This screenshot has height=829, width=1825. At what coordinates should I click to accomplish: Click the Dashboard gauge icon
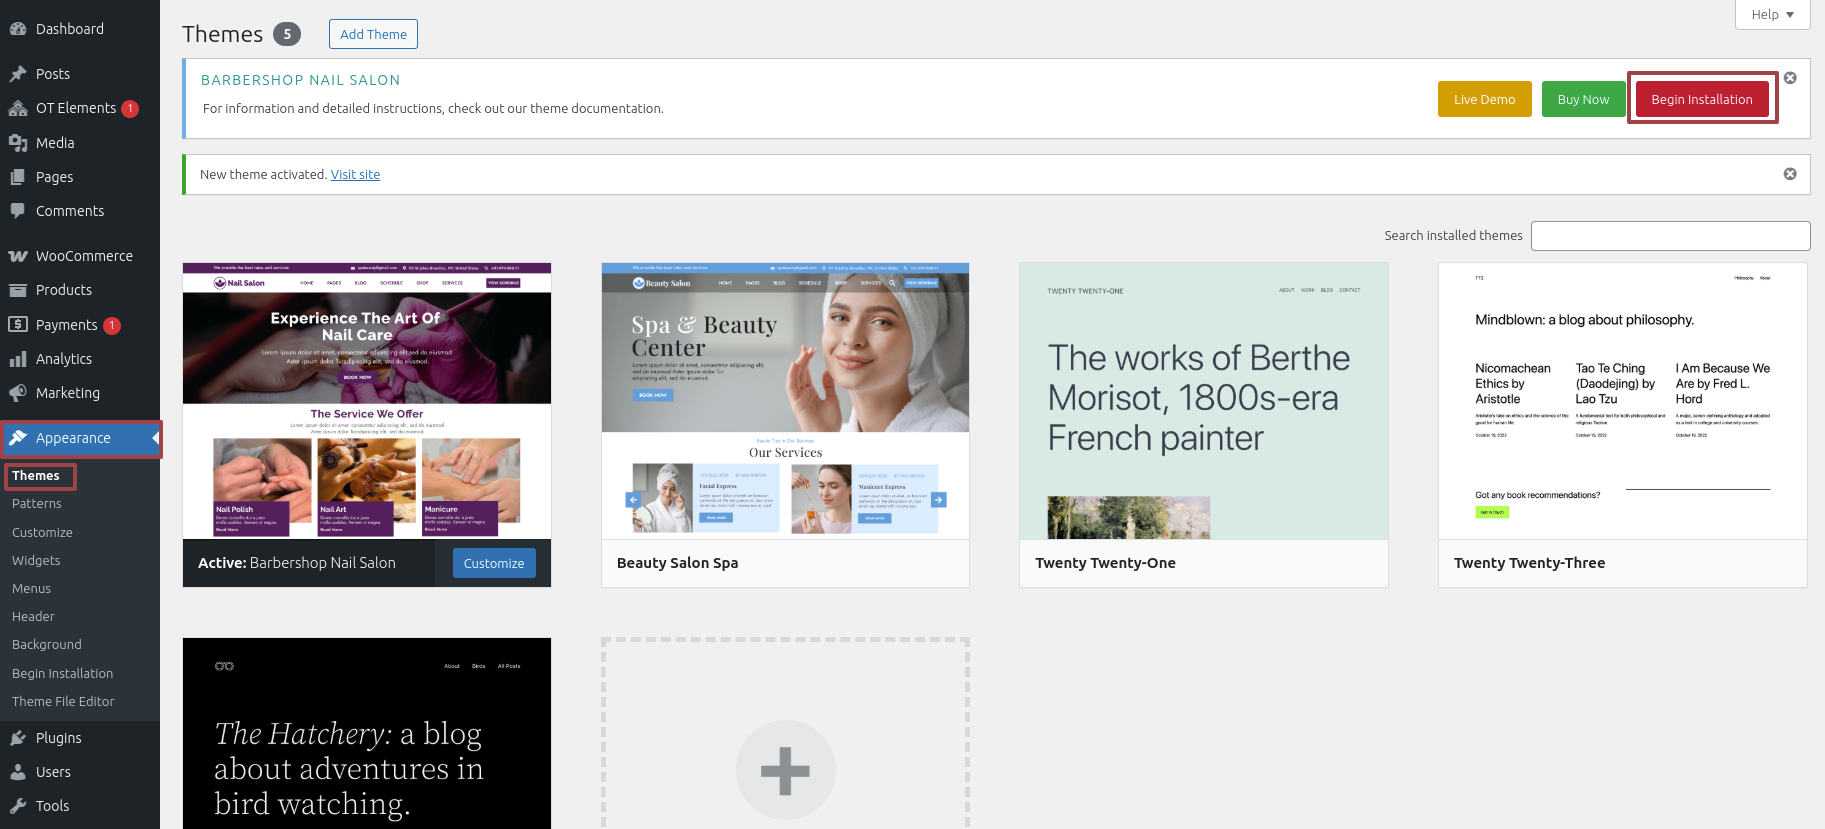(x=18, y=29)
